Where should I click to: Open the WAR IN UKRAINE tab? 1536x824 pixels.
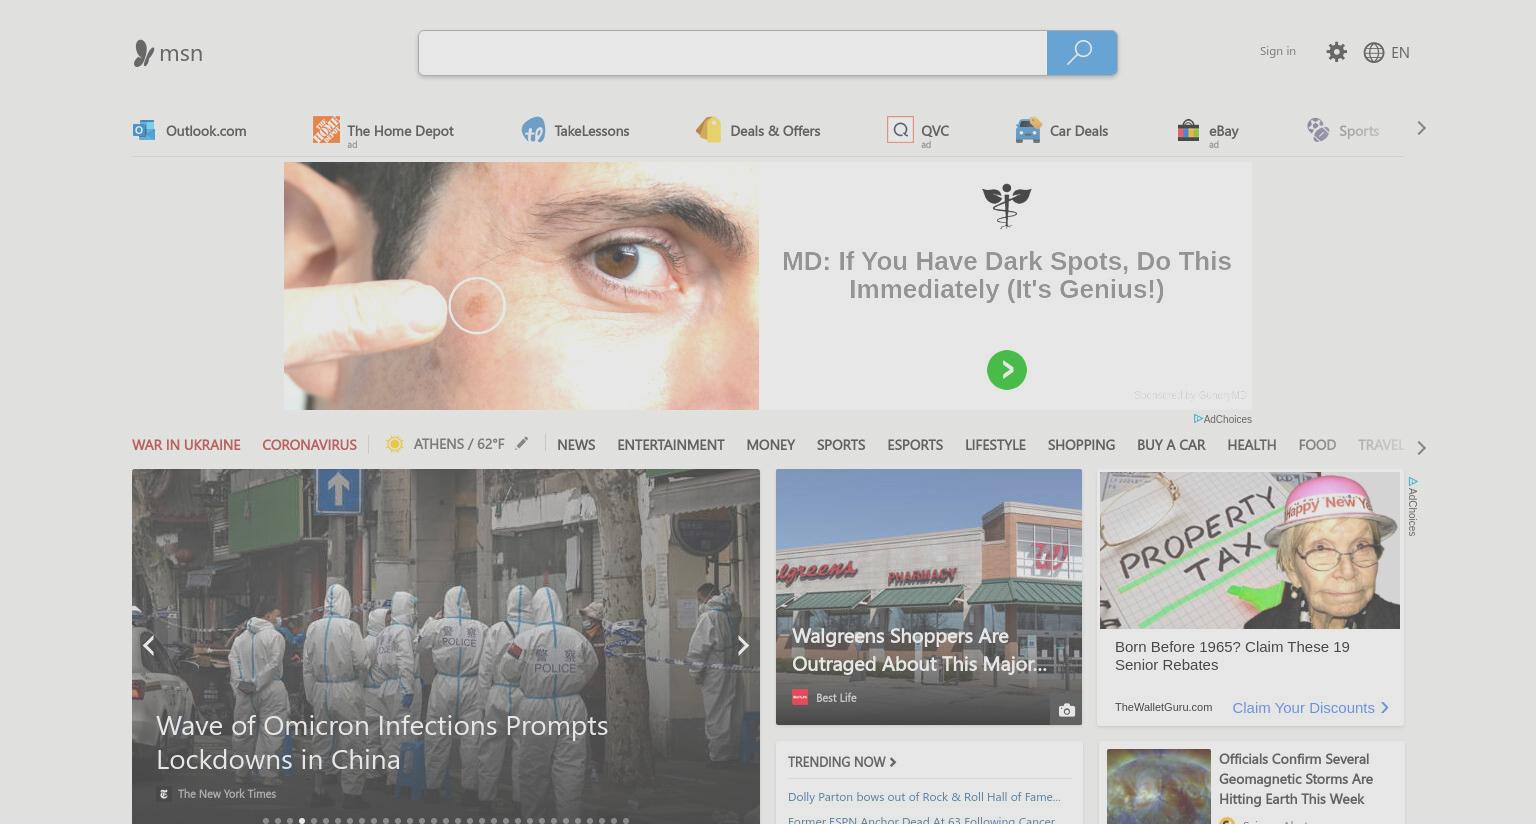pyautogui.click(x=186, y=445)
